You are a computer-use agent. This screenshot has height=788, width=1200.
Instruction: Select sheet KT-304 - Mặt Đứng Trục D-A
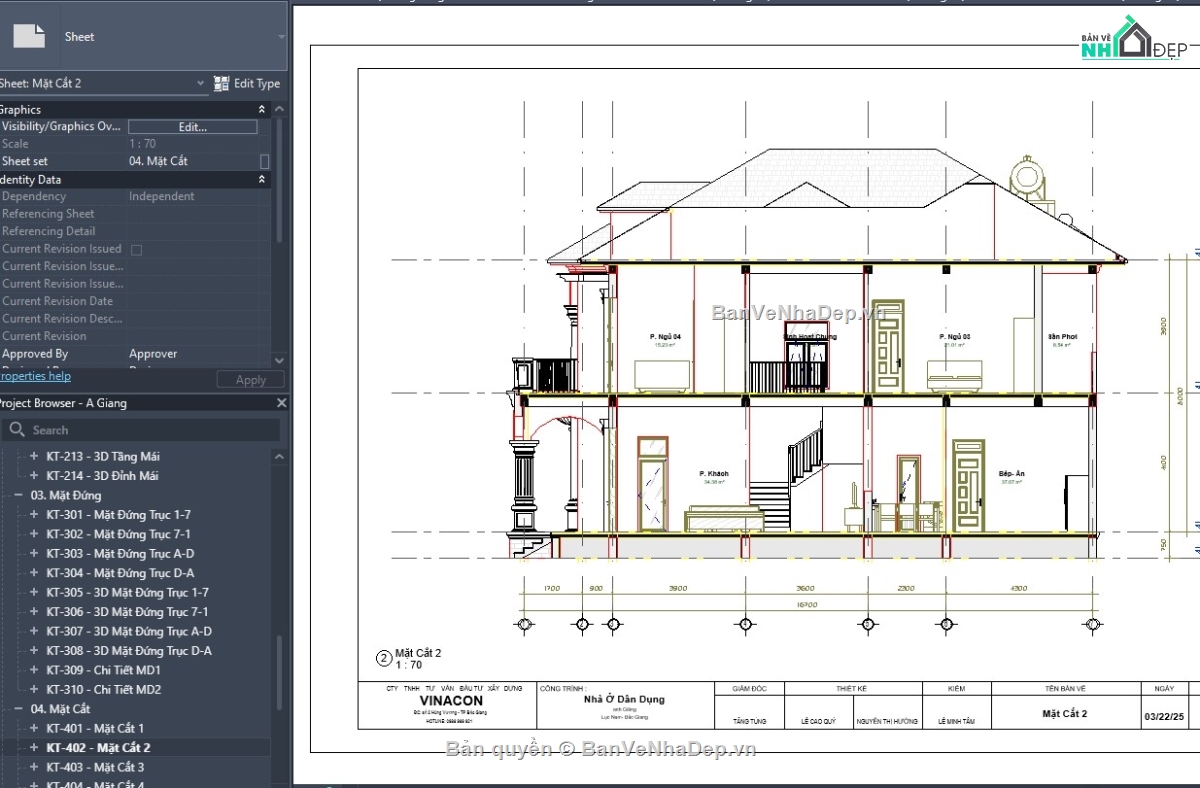pyautogui.click(x=120, y=573)
